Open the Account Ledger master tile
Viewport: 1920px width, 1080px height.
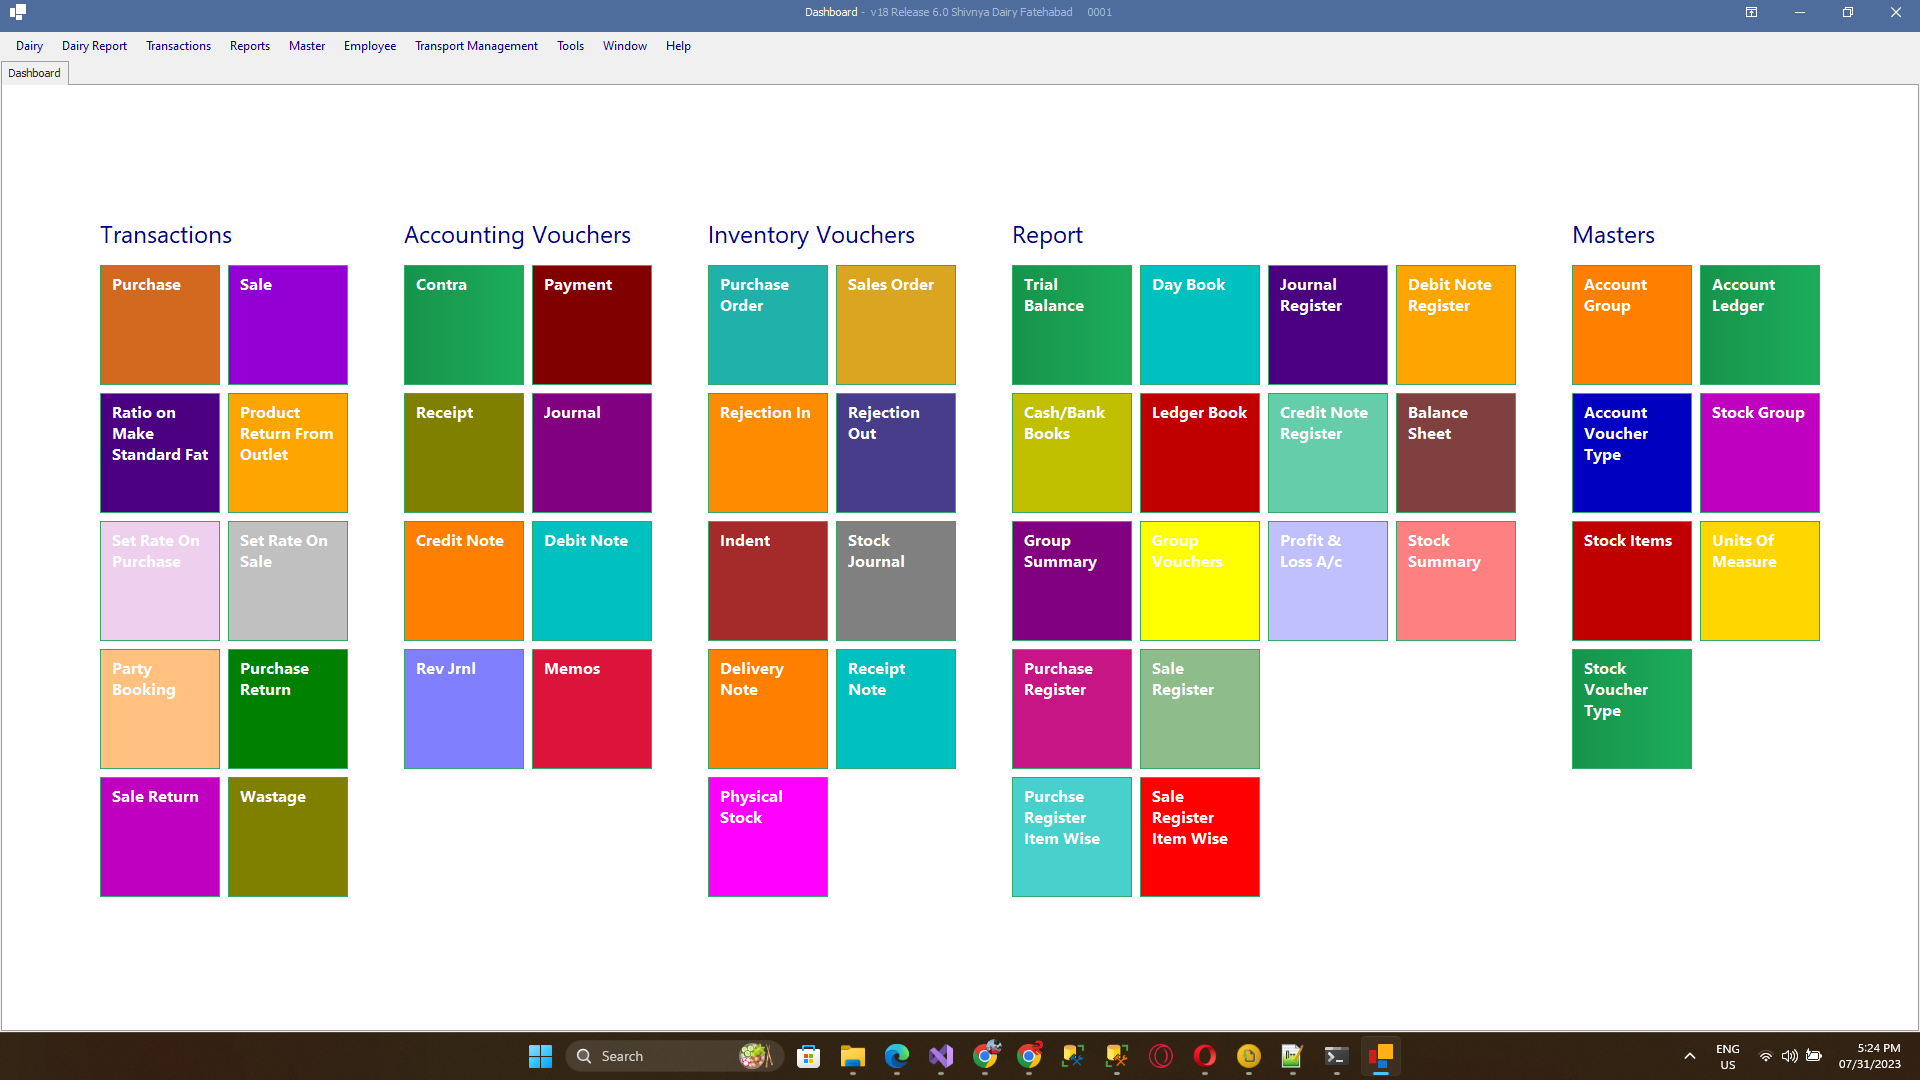click(1760, 325)
